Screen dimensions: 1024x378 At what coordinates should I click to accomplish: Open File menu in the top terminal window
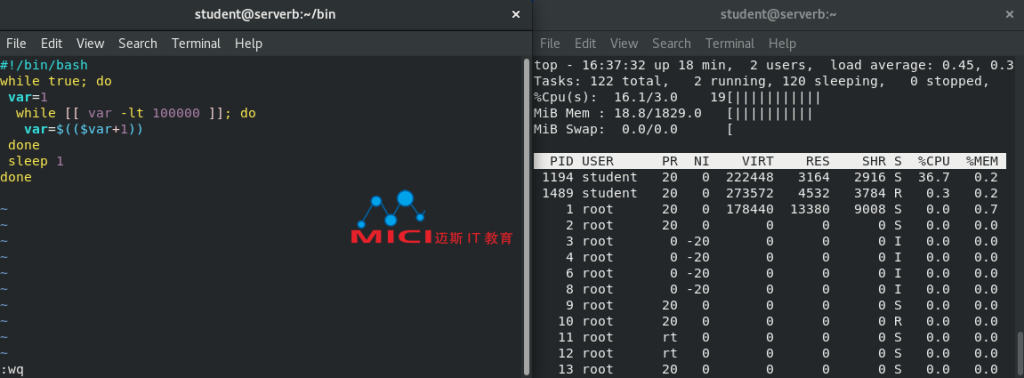(550, 44)
